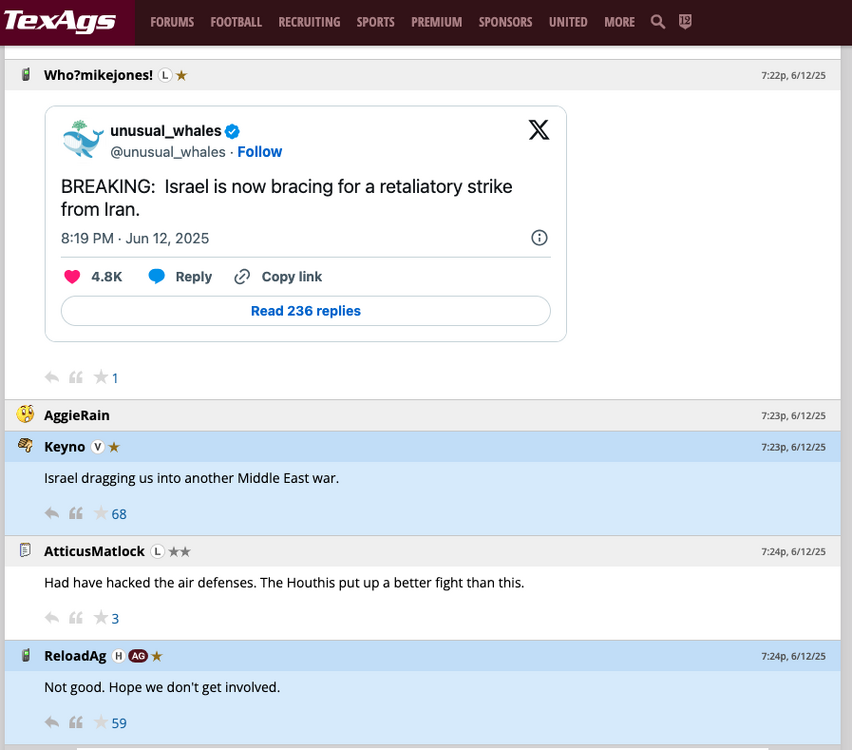Like the tweet via heart icon
The width and height of the screenshot is (852, 750).
tap(72, 277)
